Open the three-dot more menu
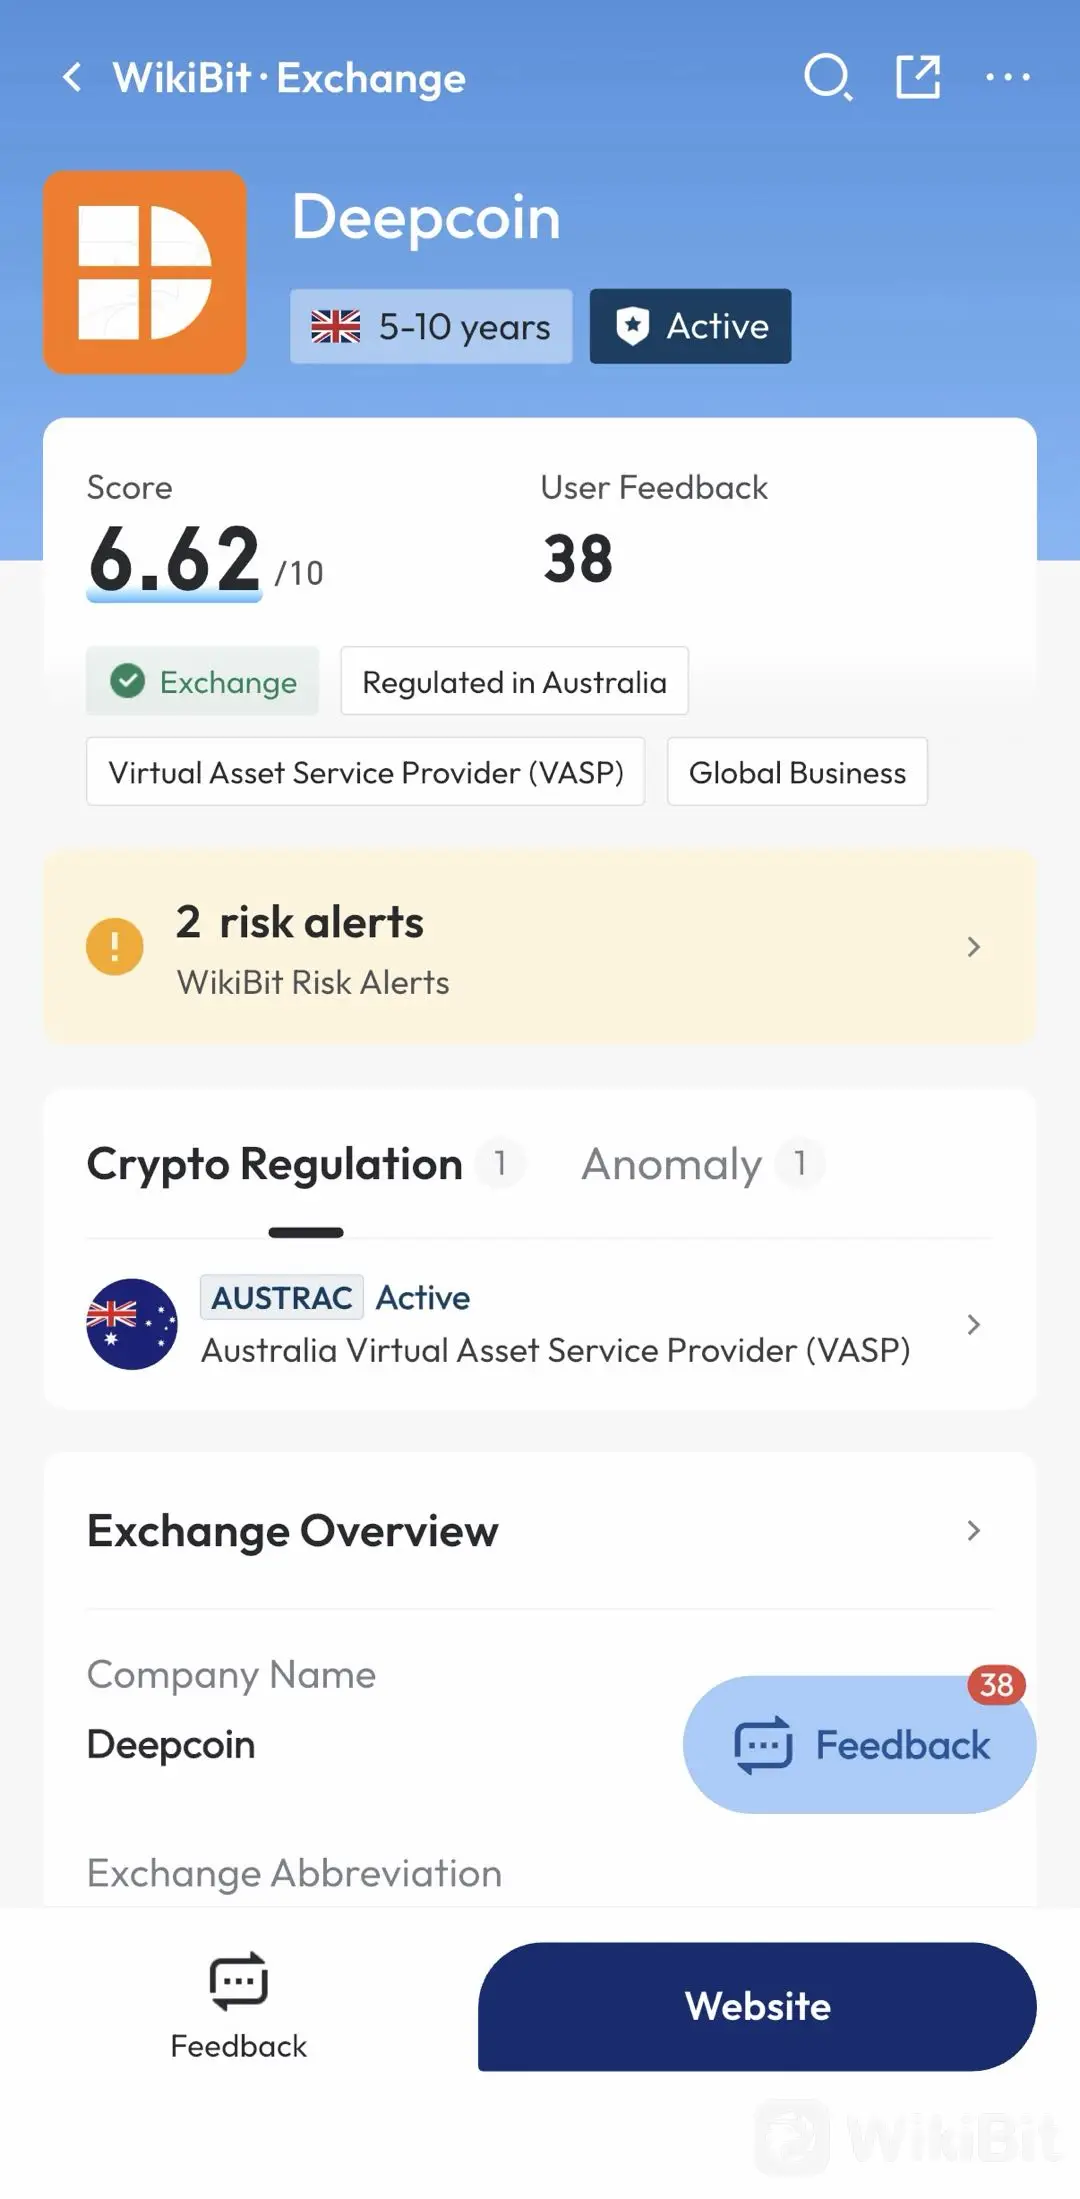The image size is (1080, 2199). [x=1008, y=77]
